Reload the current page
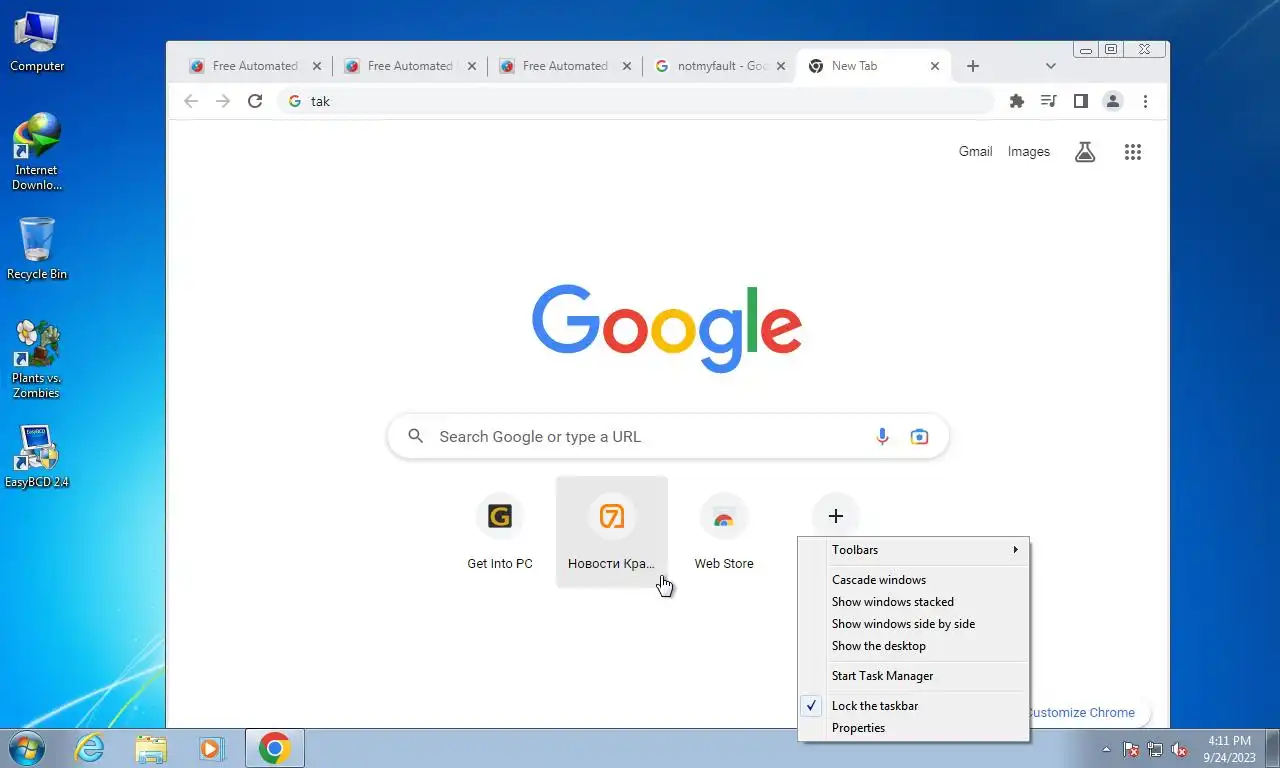Screen dimensions: 1280x768 tap(255, 101)
